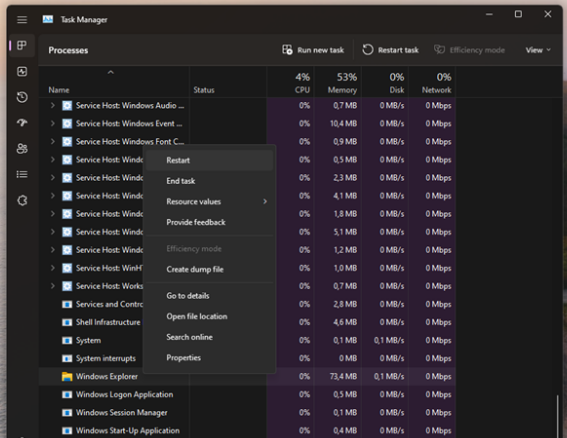Open the Resource values submenu arrow
The height and width of the screenshot is (438, 567).
click(265, 201)
